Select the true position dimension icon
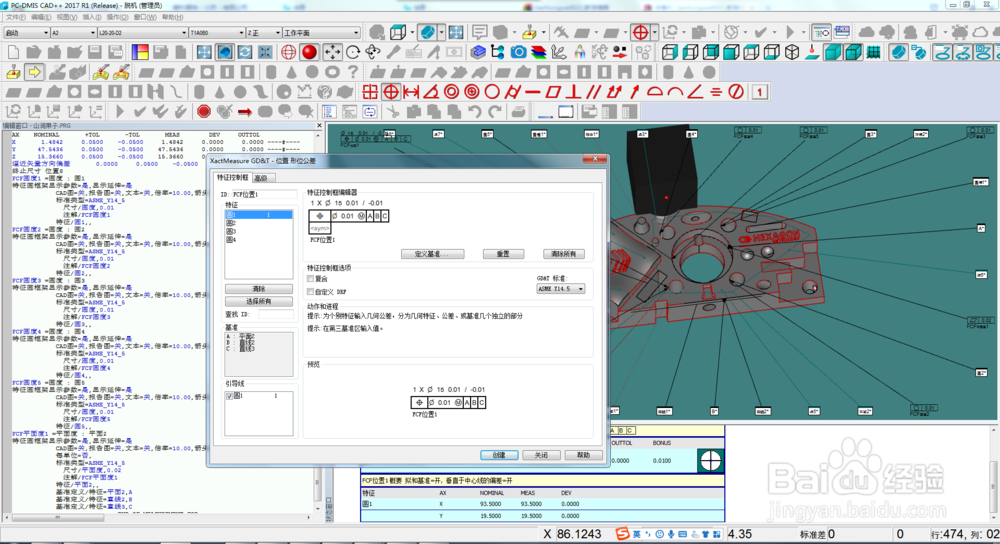Screen dimensions: 1000x544 tap(391, 92)
